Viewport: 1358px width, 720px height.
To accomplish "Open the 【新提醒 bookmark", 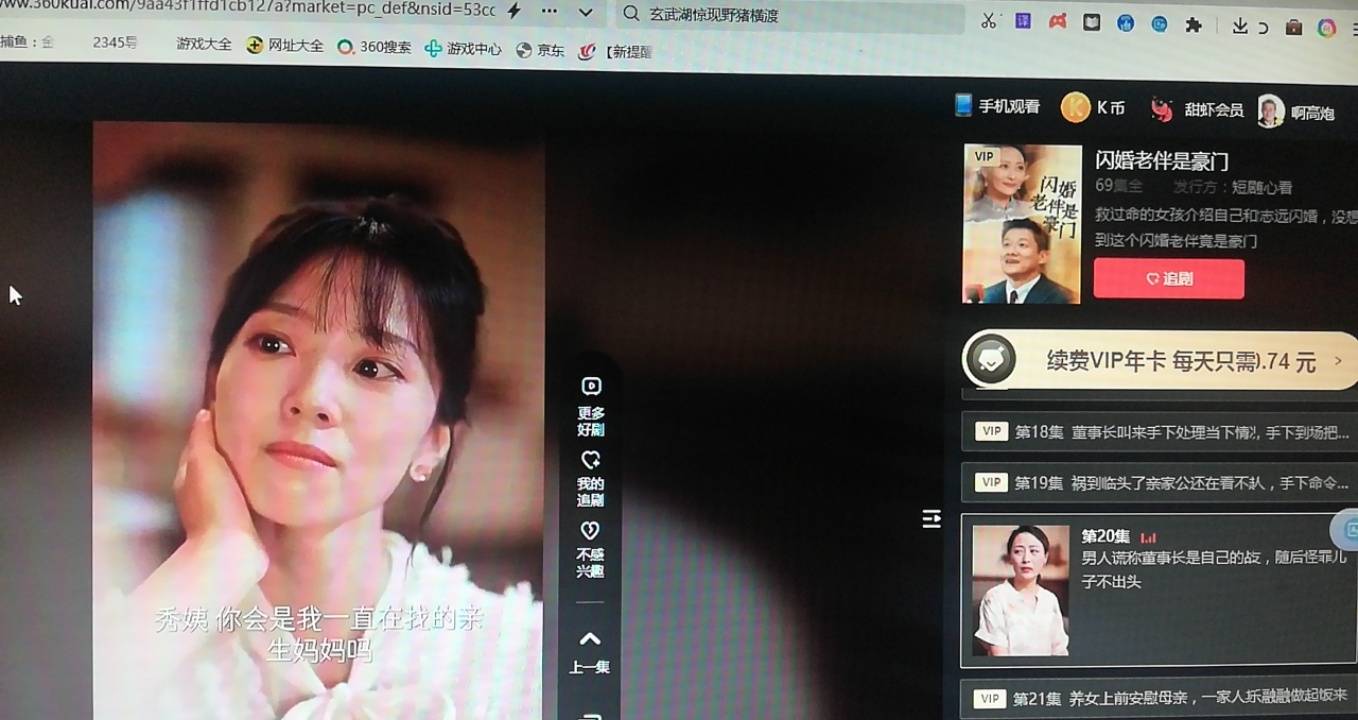I will [x=615, y=51].
